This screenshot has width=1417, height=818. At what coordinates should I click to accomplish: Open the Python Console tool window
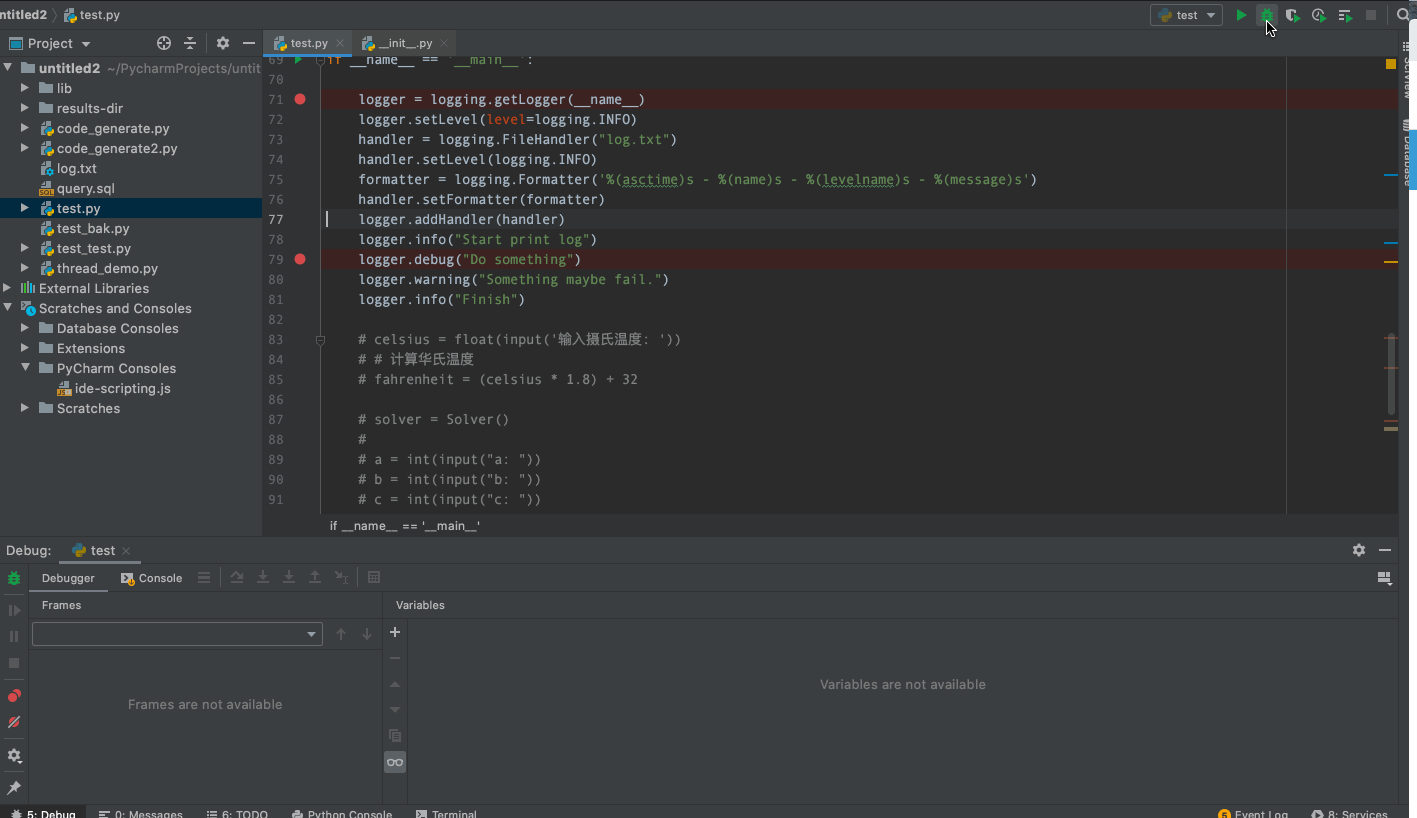pyautogui.click(x=341, y=814)
